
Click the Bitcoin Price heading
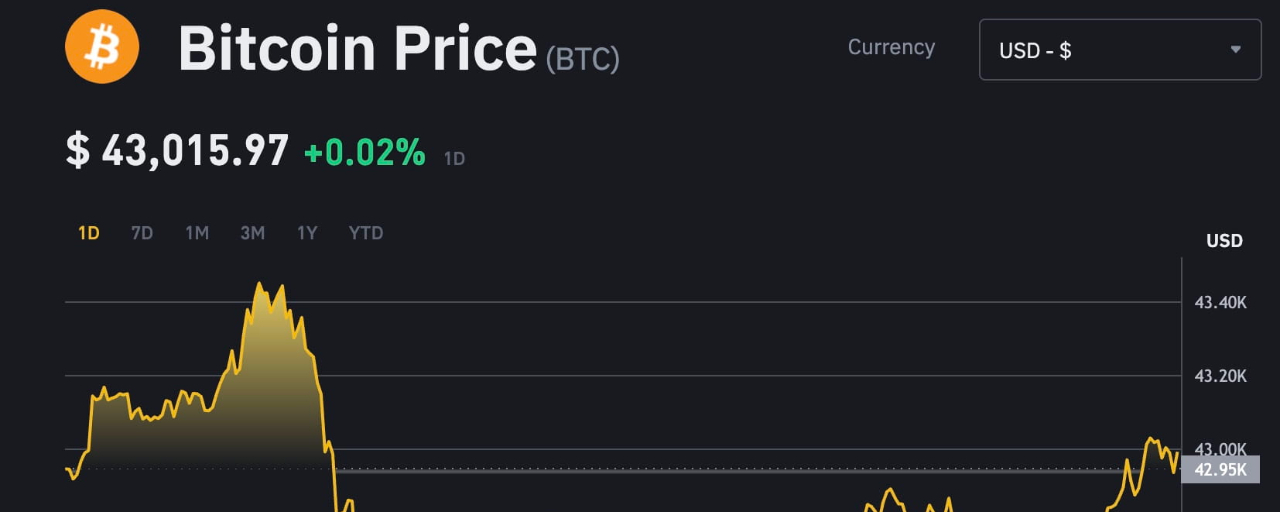tap(358, 48)
